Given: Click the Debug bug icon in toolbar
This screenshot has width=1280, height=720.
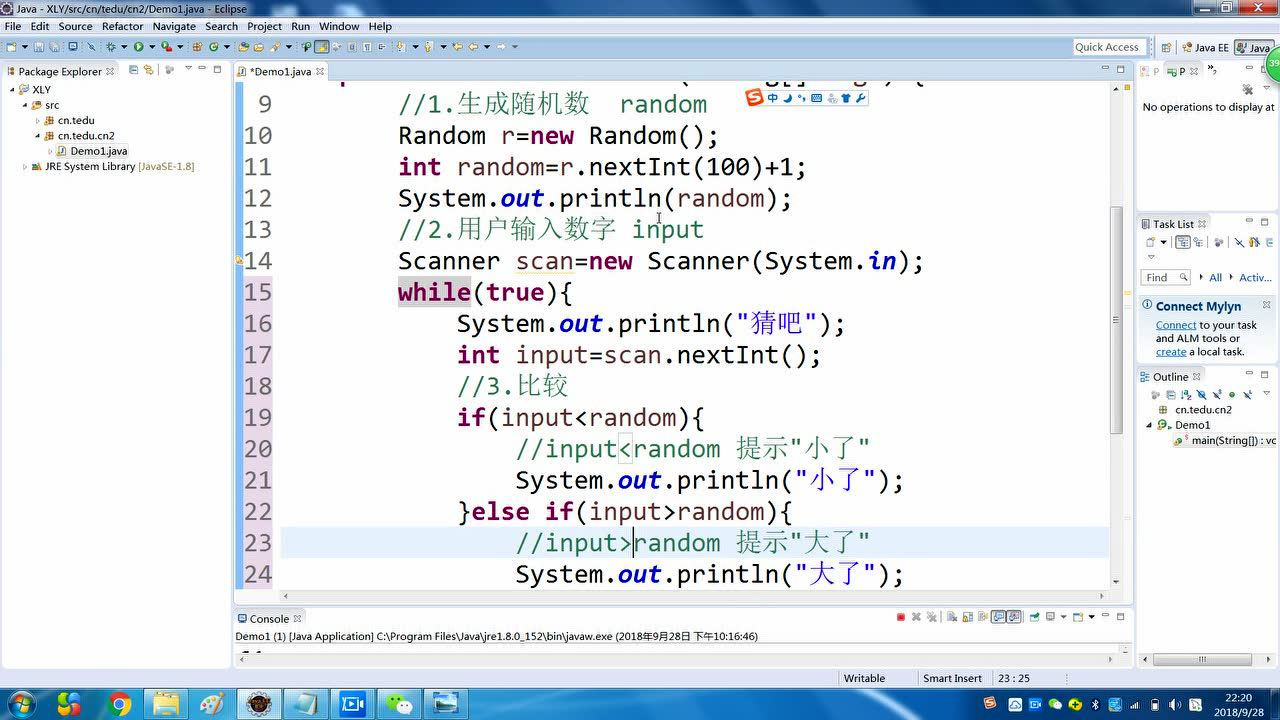Looking at the screenshot, I should click(110, 46).
